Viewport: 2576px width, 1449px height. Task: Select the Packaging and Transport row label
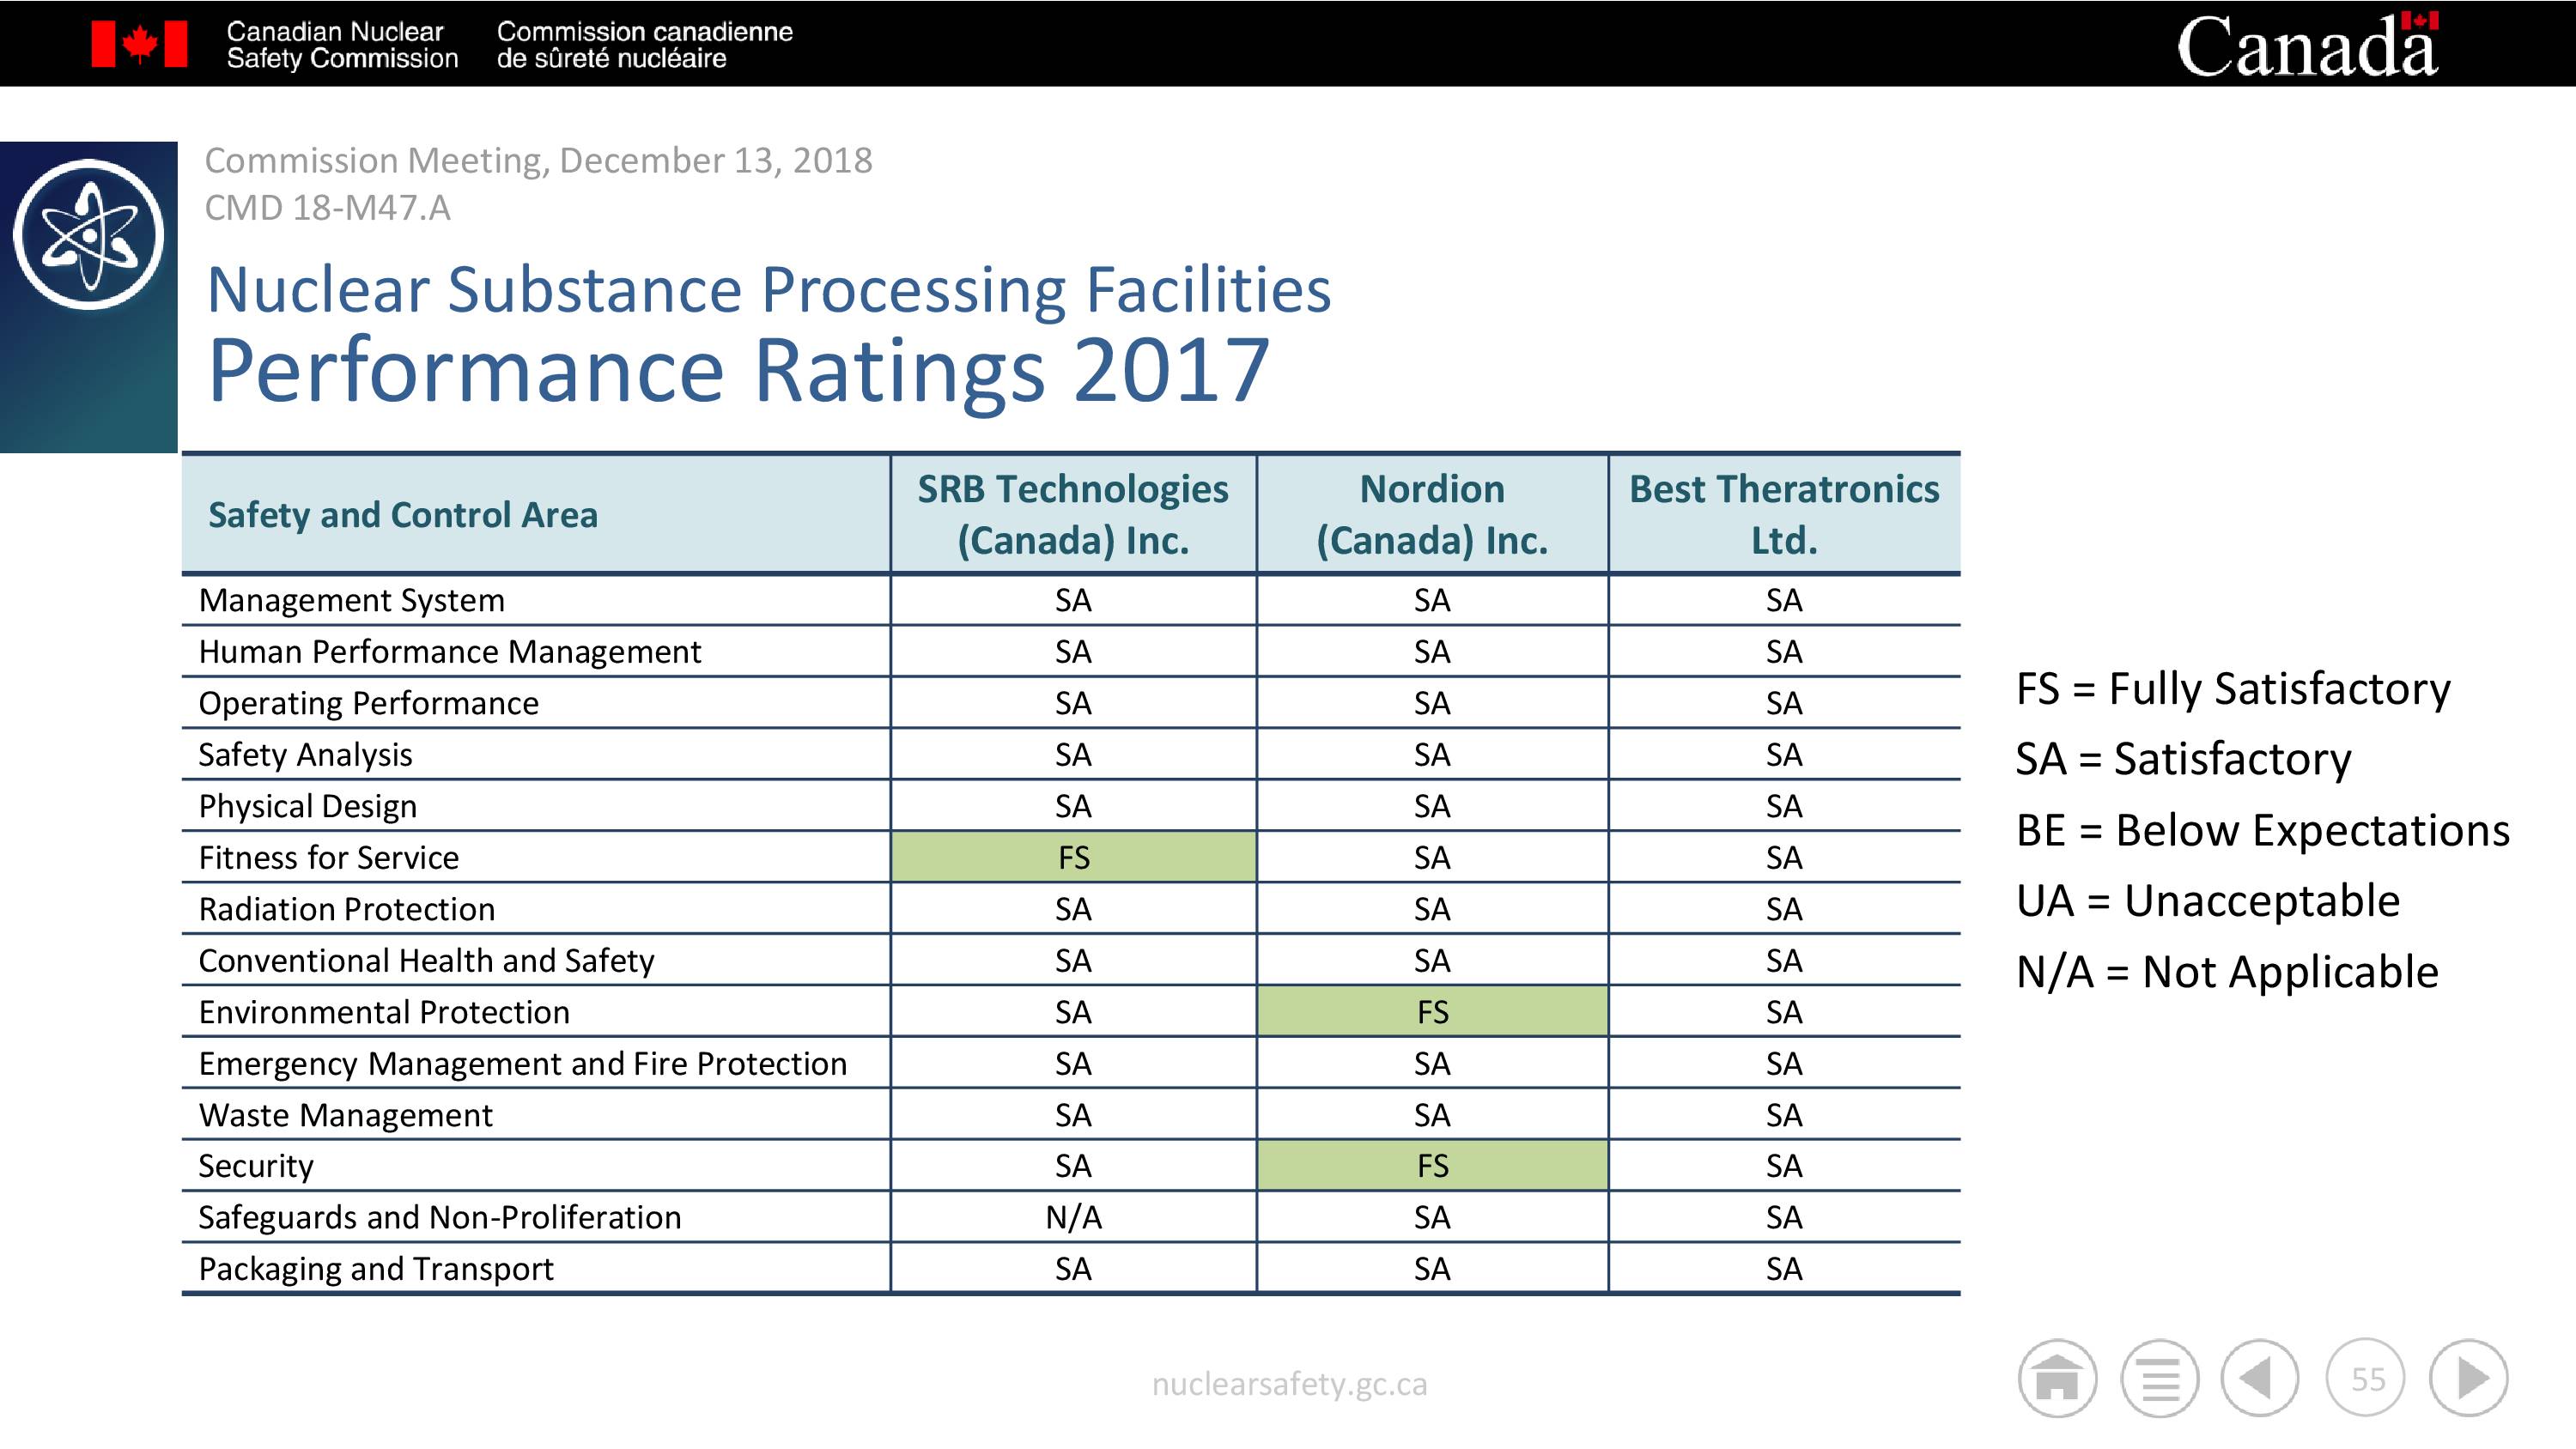[375, 1269]
